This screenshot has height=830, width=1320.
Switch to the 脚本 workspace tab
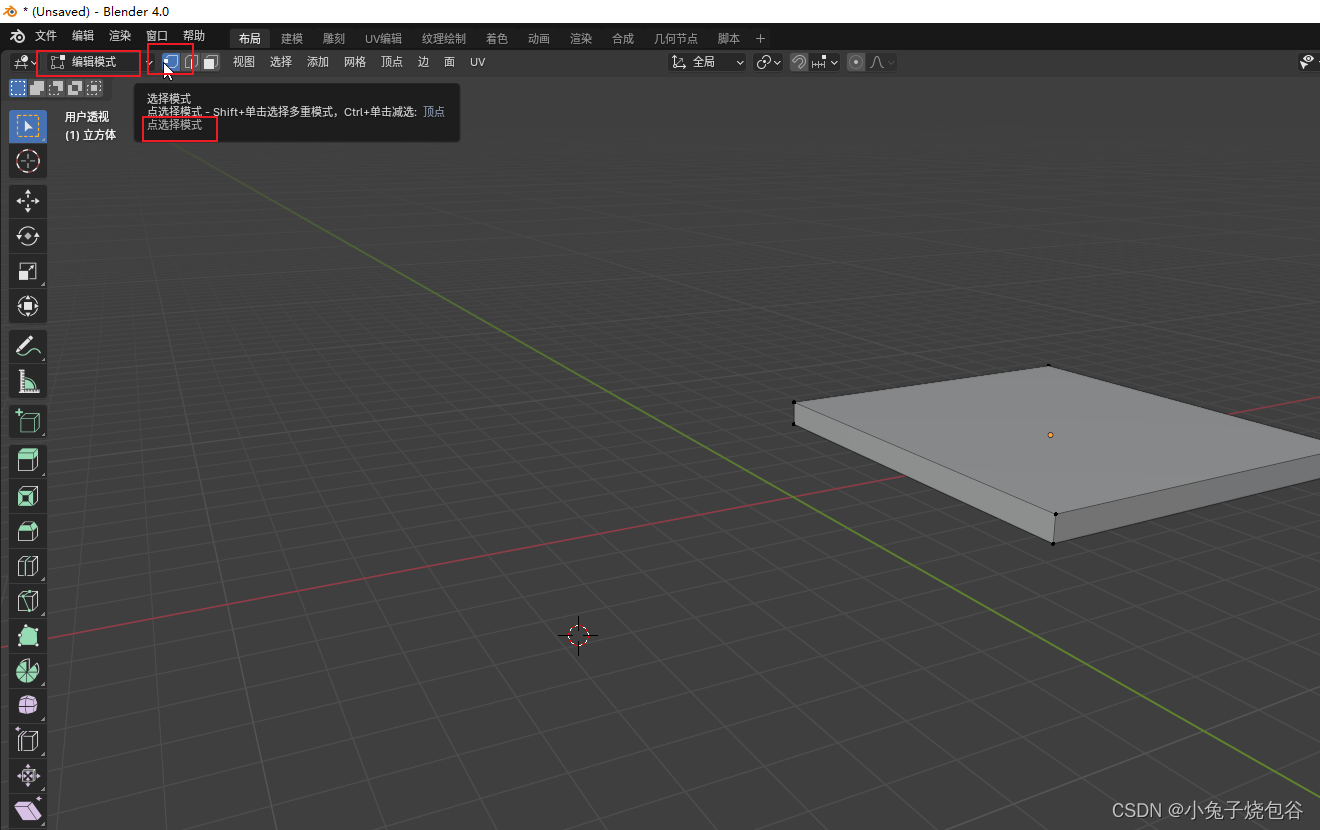click(729, 39)
